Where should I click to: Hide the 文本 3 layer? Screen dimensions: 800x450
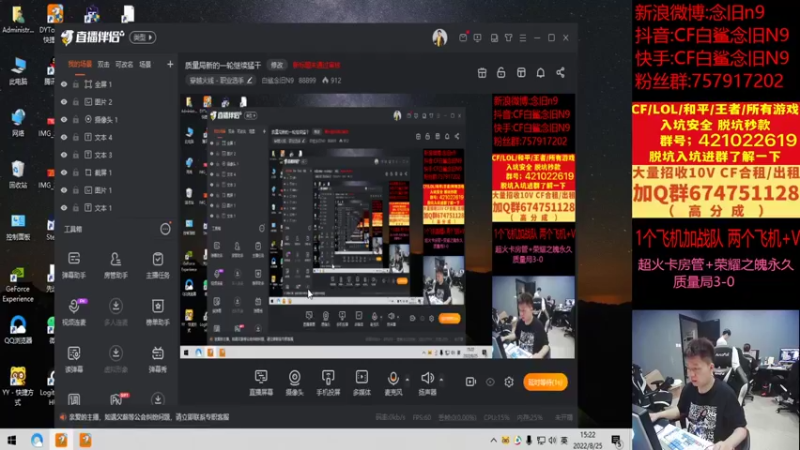click(64, 155)
